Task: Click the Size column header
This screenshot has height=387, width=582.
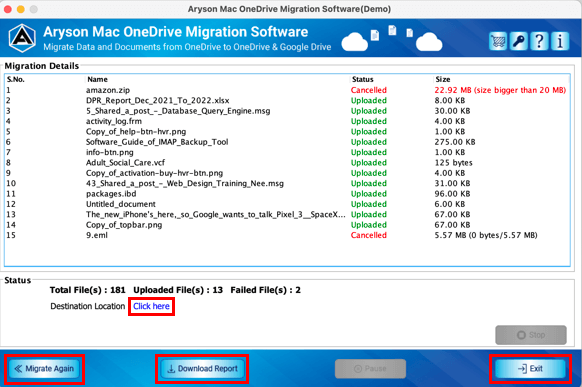Action: (443, 79)
